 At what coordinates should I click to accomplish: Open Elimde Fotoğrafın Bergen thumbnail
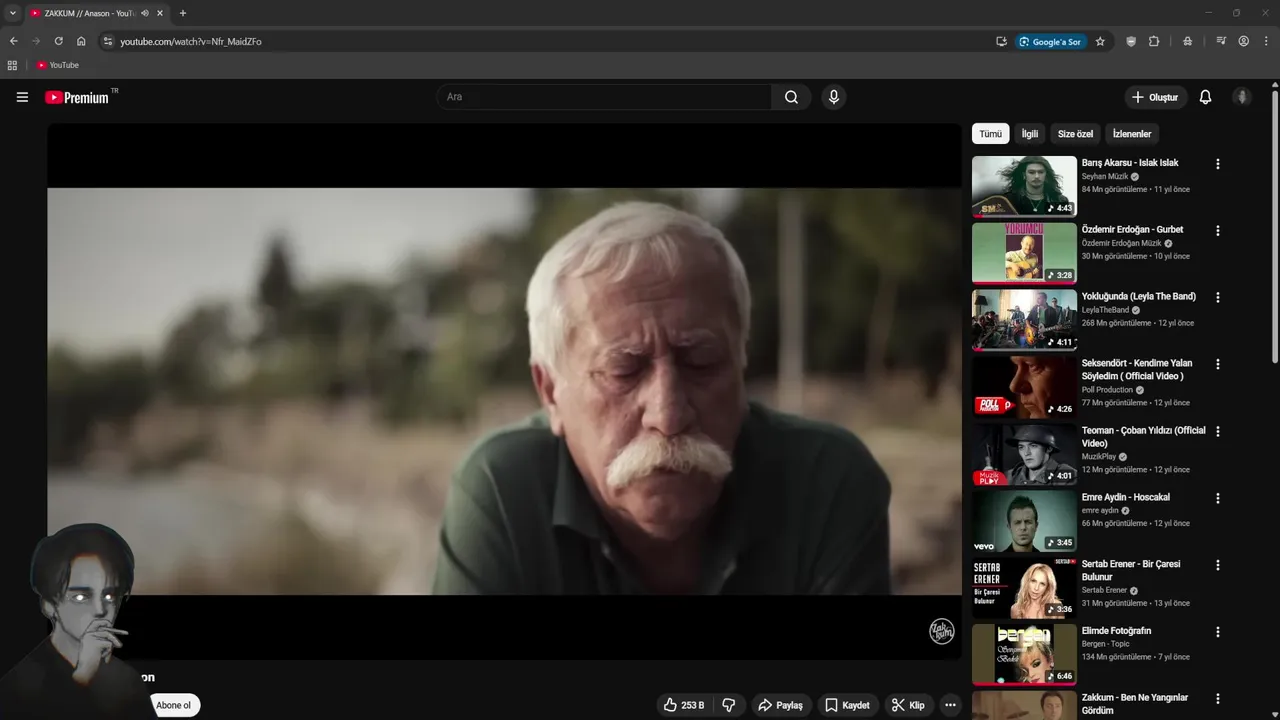tap(1024, 654)
